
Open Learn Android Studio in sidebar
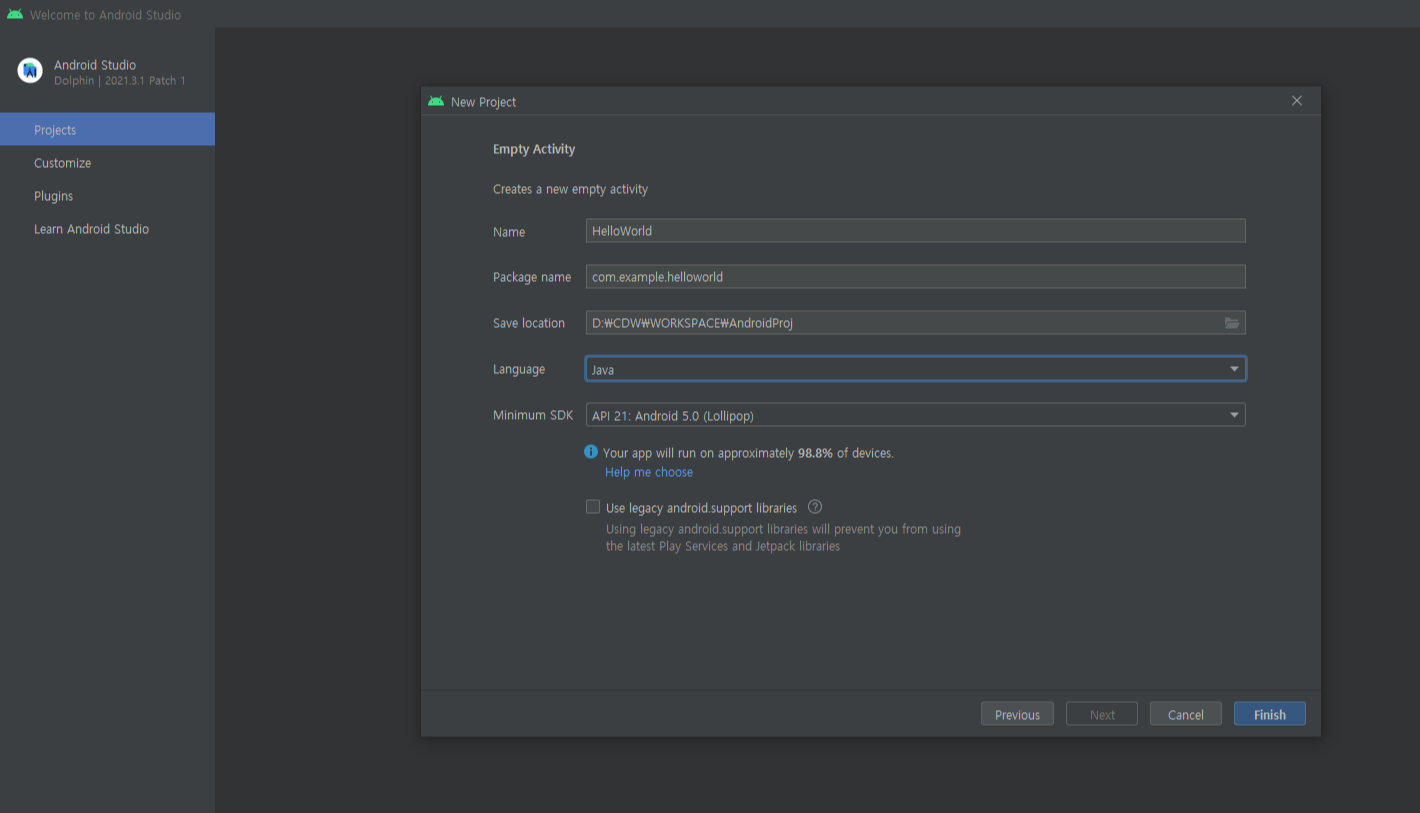click(107, 229)
